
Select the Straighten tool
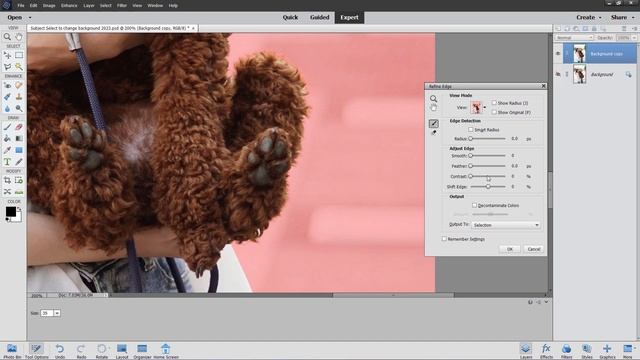coord(19,191)
